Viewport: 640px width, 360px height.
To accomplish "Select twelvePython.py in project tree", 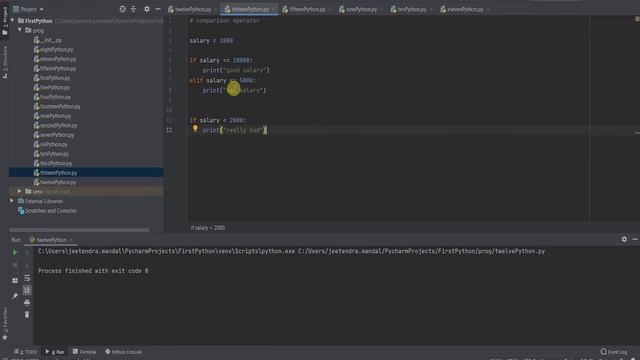I will click(x=55, y=182).
